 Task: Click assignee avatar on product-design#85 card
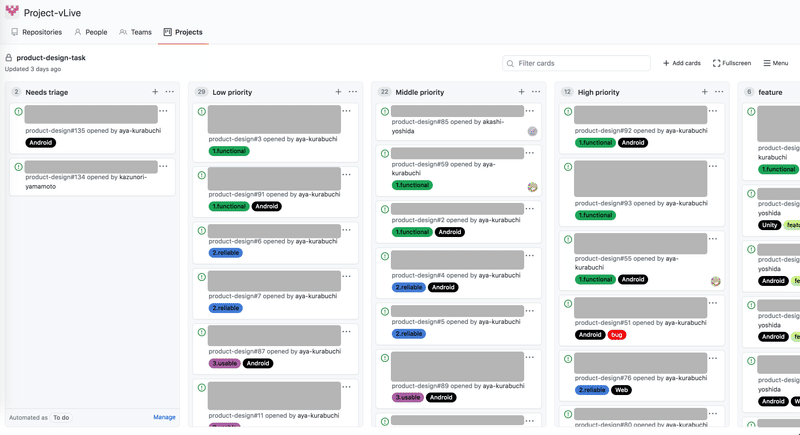pyautogui.click(x=532, y=132)
